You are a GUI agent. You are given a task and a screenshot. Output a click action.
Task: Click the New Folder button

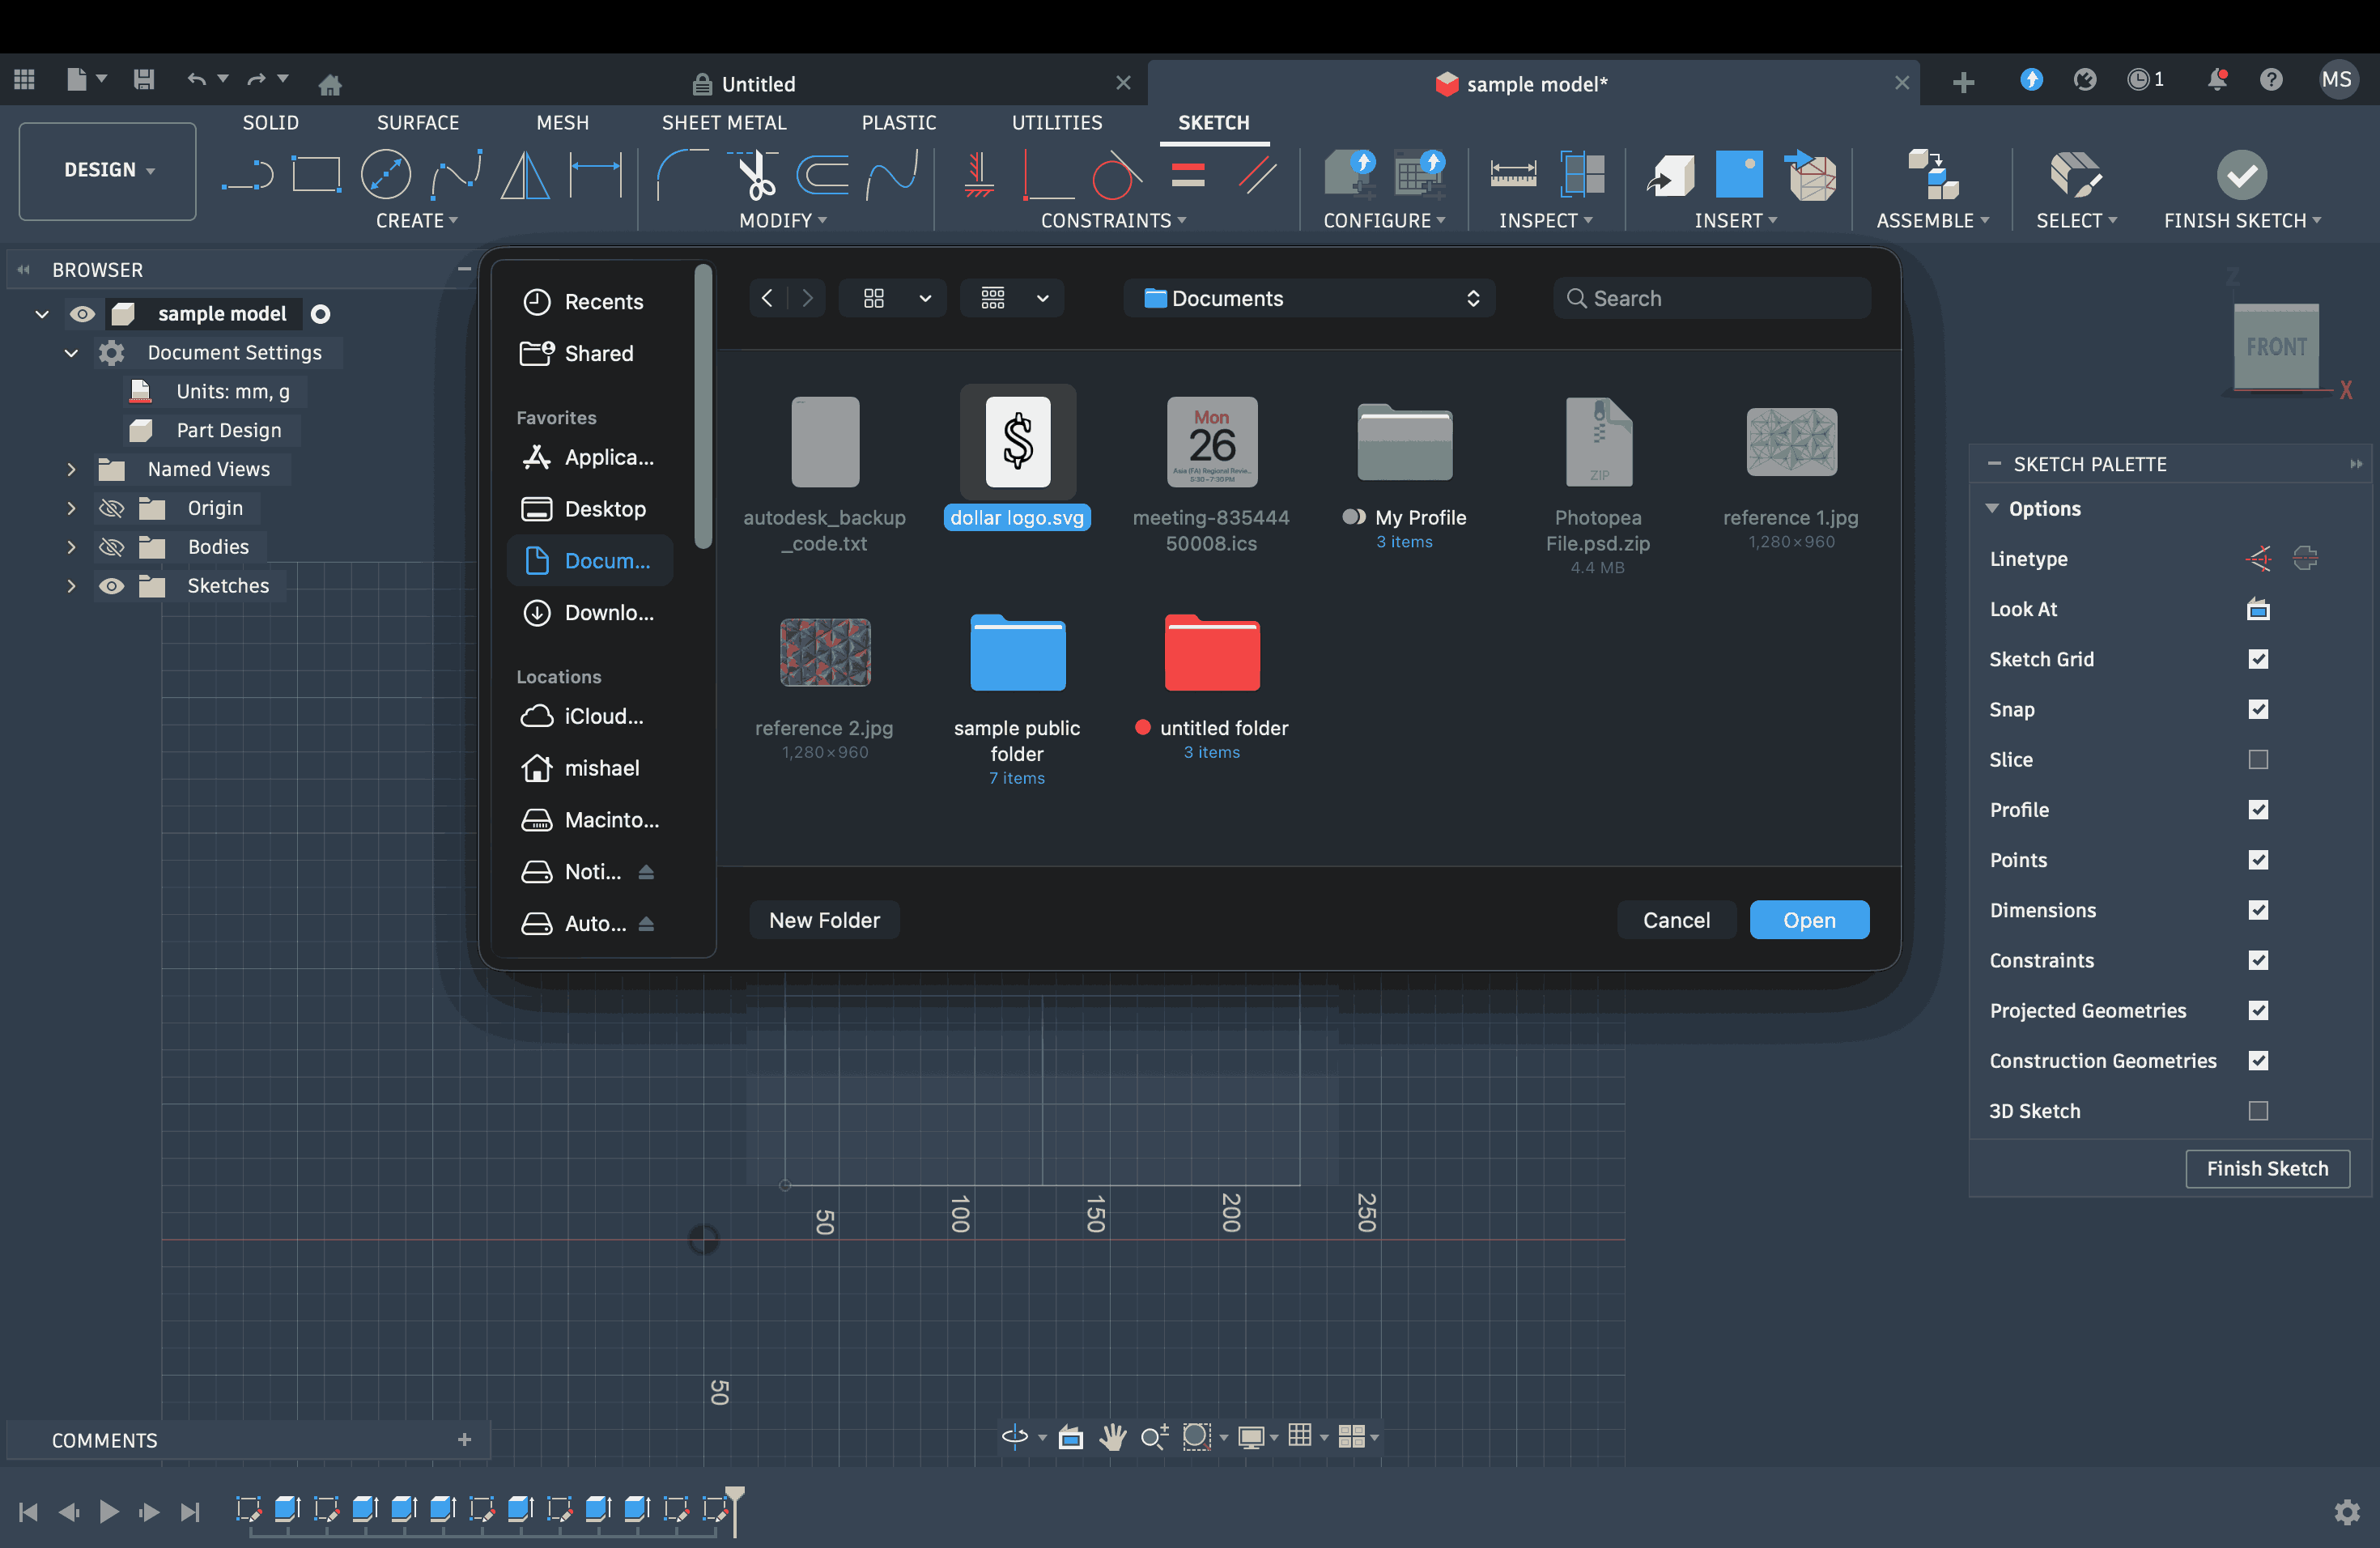pyautogui.click(x=824, y=920)
